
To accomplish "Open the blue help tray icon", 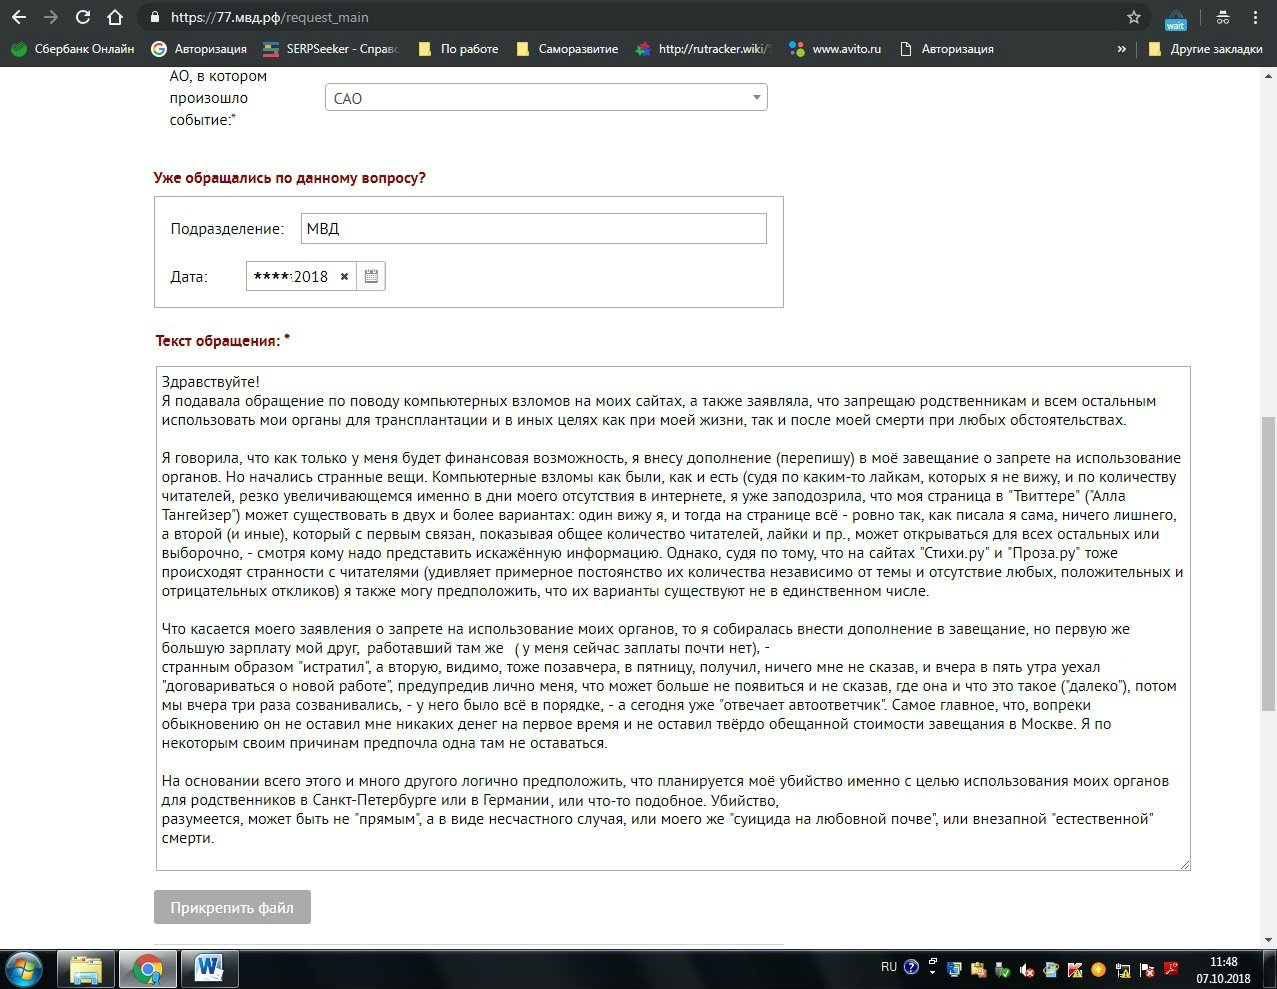I will click(911, 967).
